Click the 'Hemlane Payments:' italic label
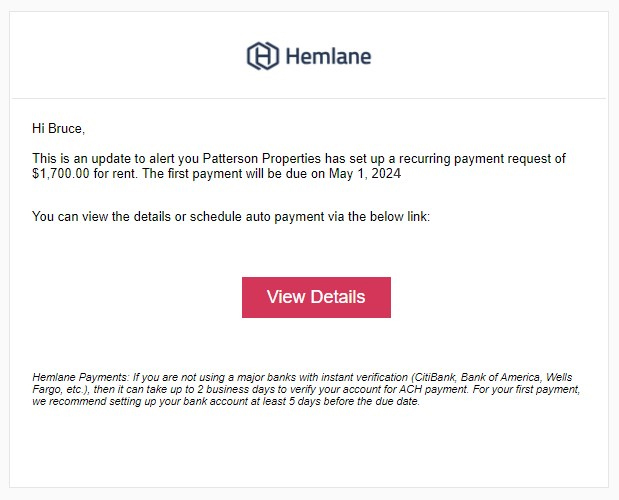Image resolution: width=619 pixels, height=500 pixels. (x=81, y=377)
